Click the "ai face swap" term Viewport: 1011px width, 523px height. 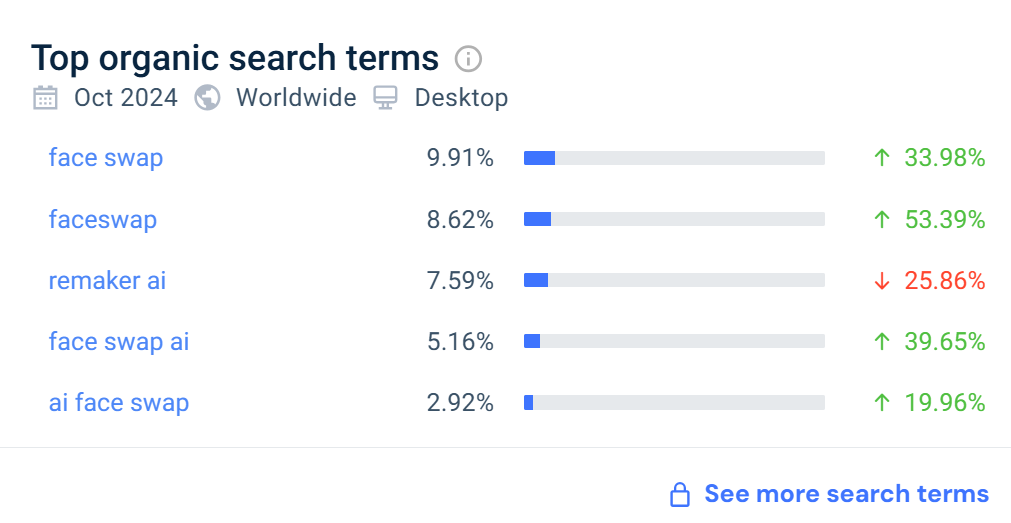[119, 403]
